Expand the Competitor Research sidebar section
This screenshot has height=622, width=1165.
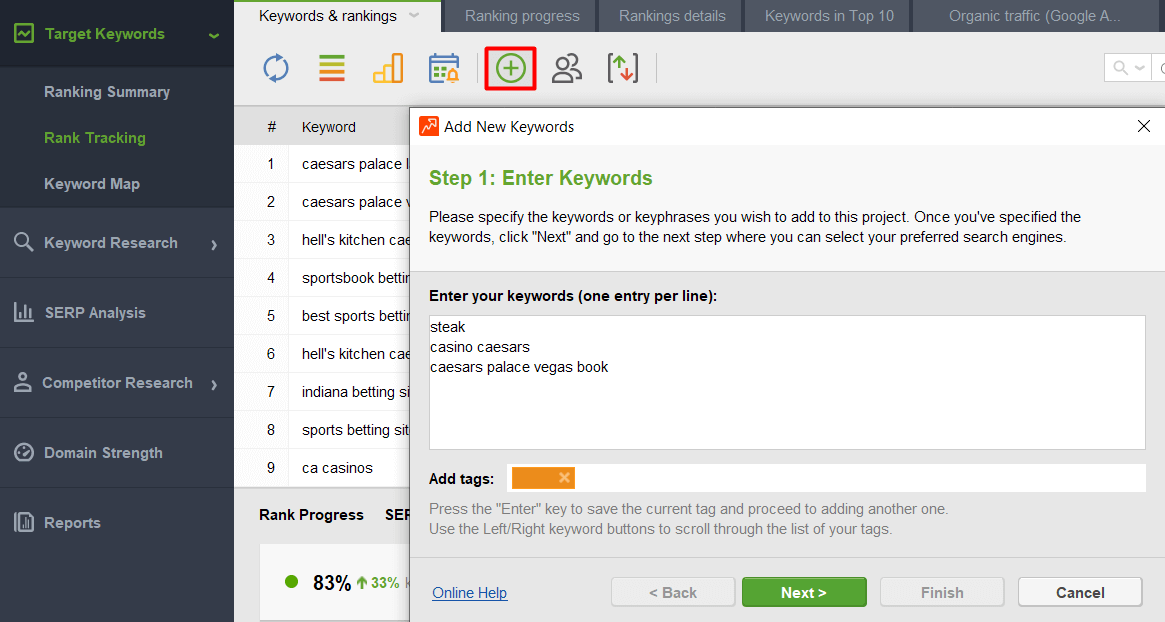pyautogui.click(x=214, y=384)
